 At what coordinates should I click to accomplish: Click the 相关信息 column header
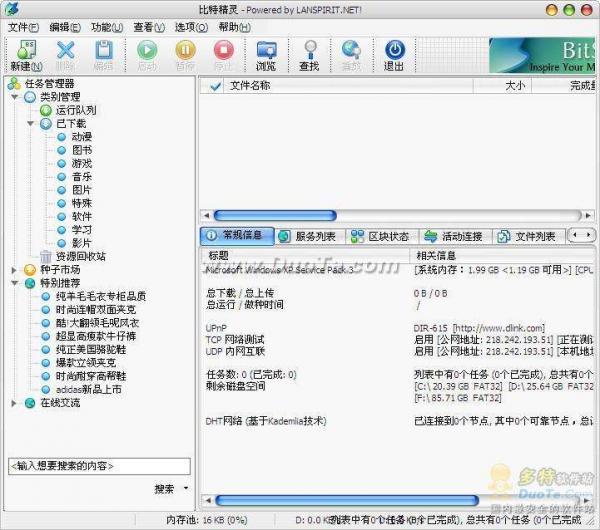436,256
